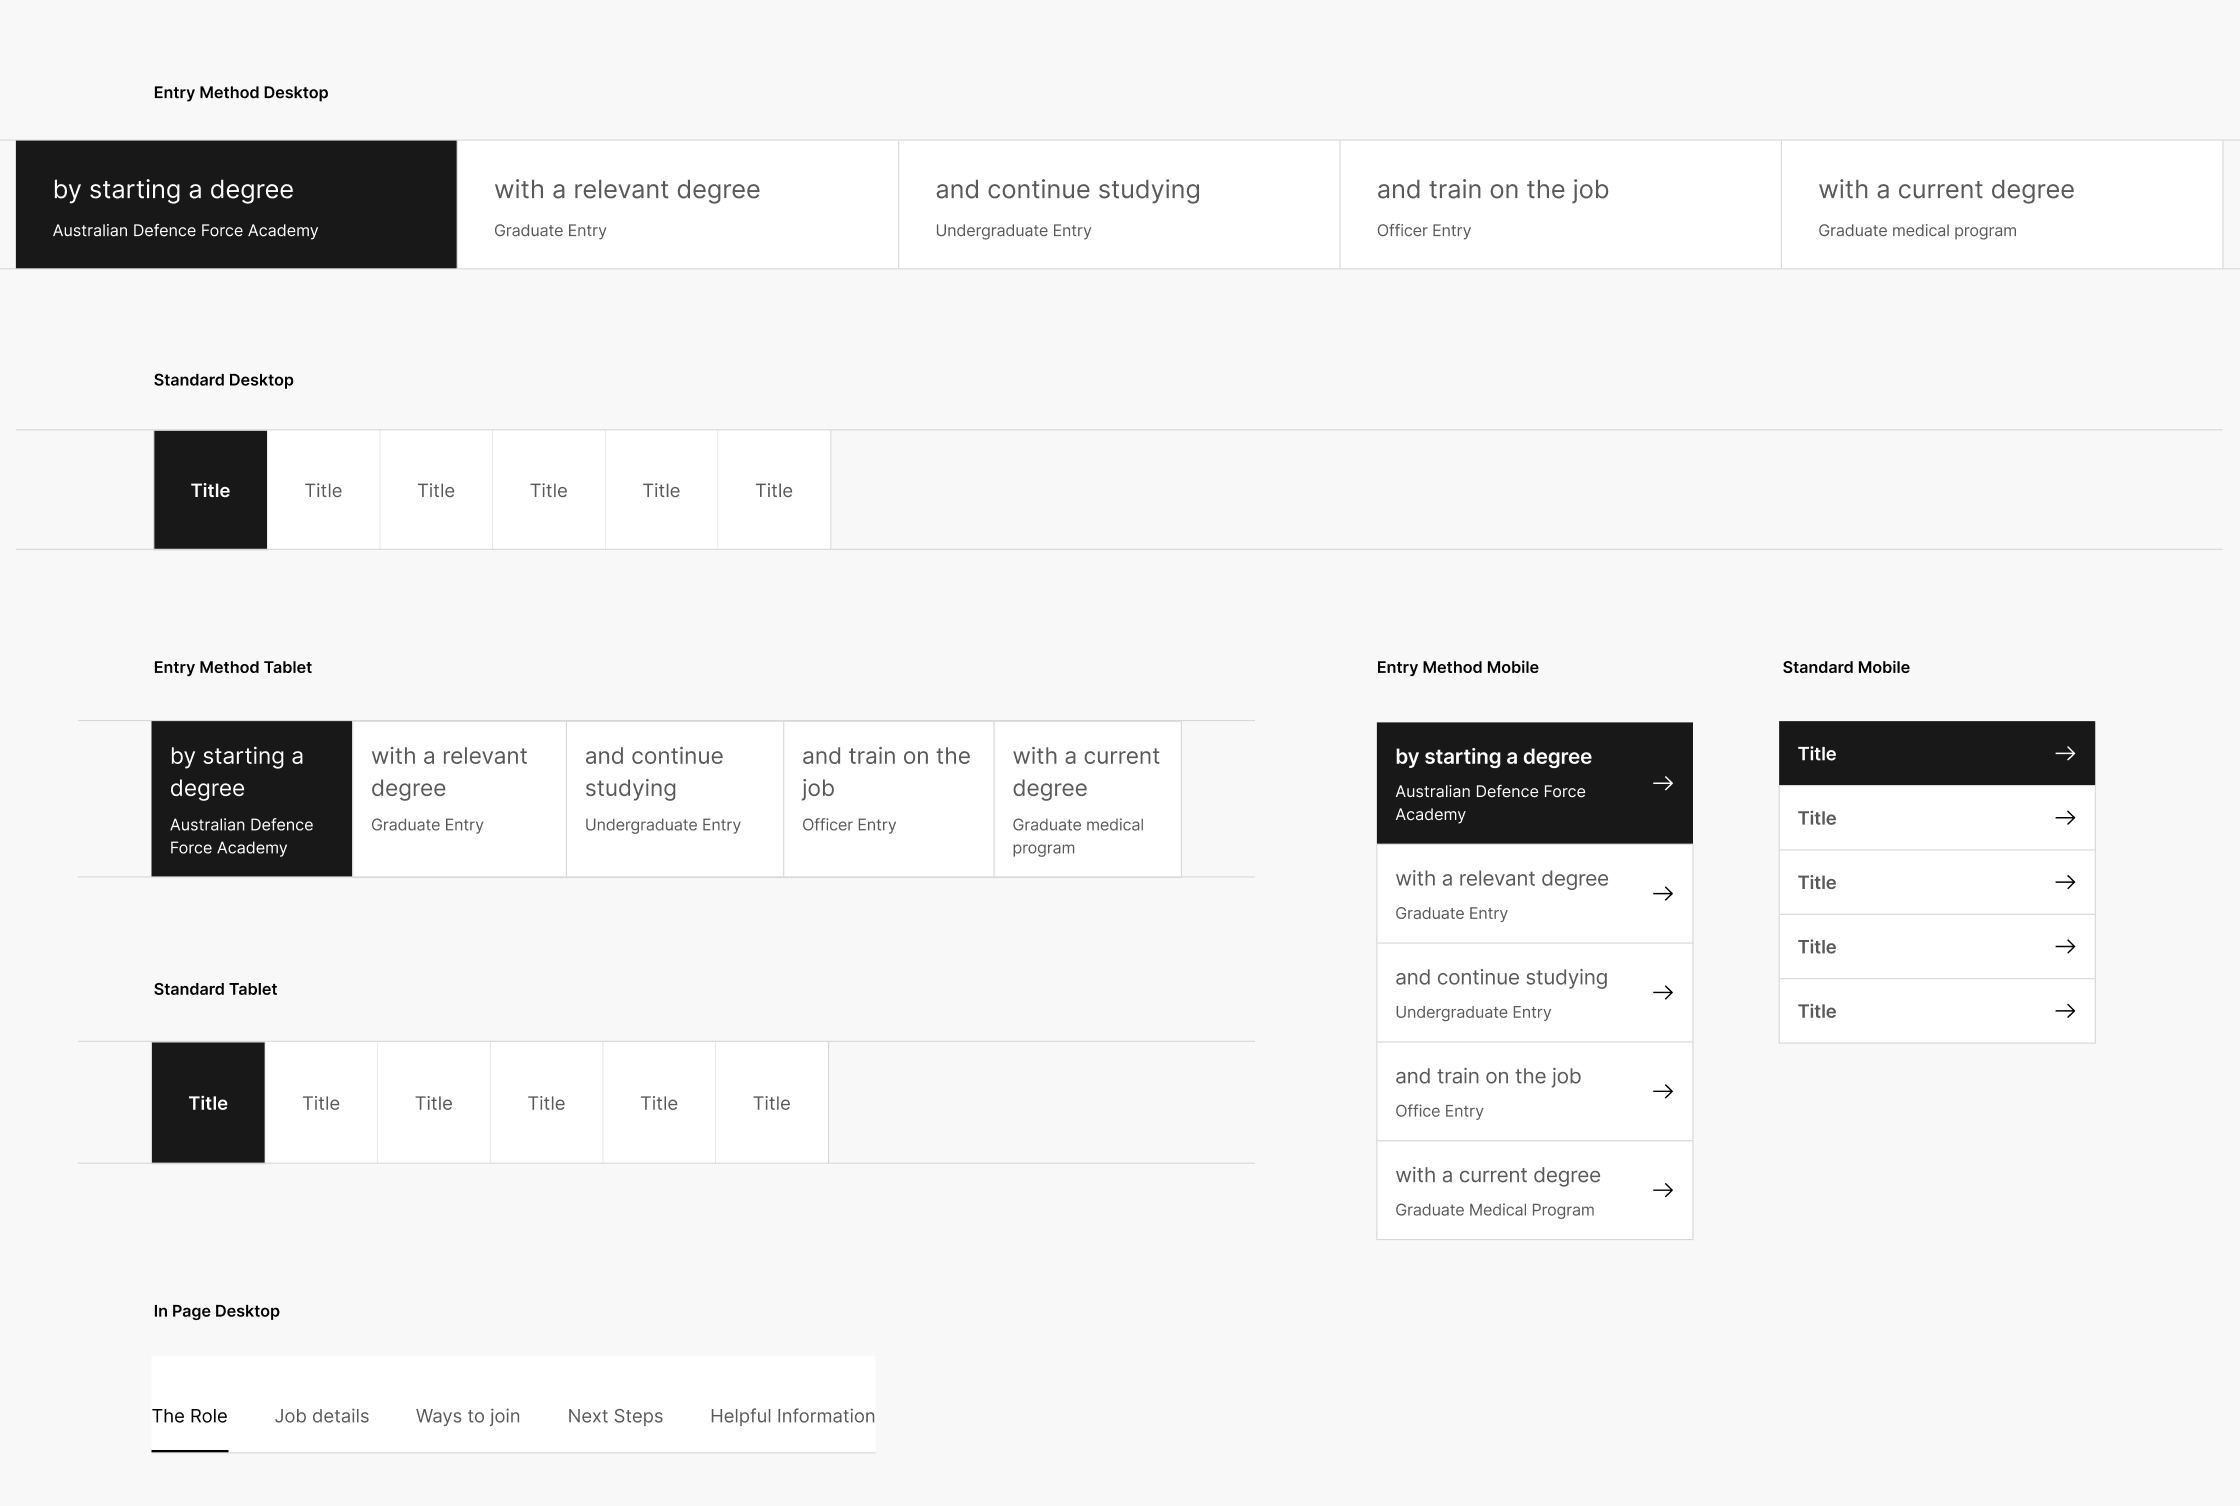Select 'with a relevant degree' desktop tab

677,205
